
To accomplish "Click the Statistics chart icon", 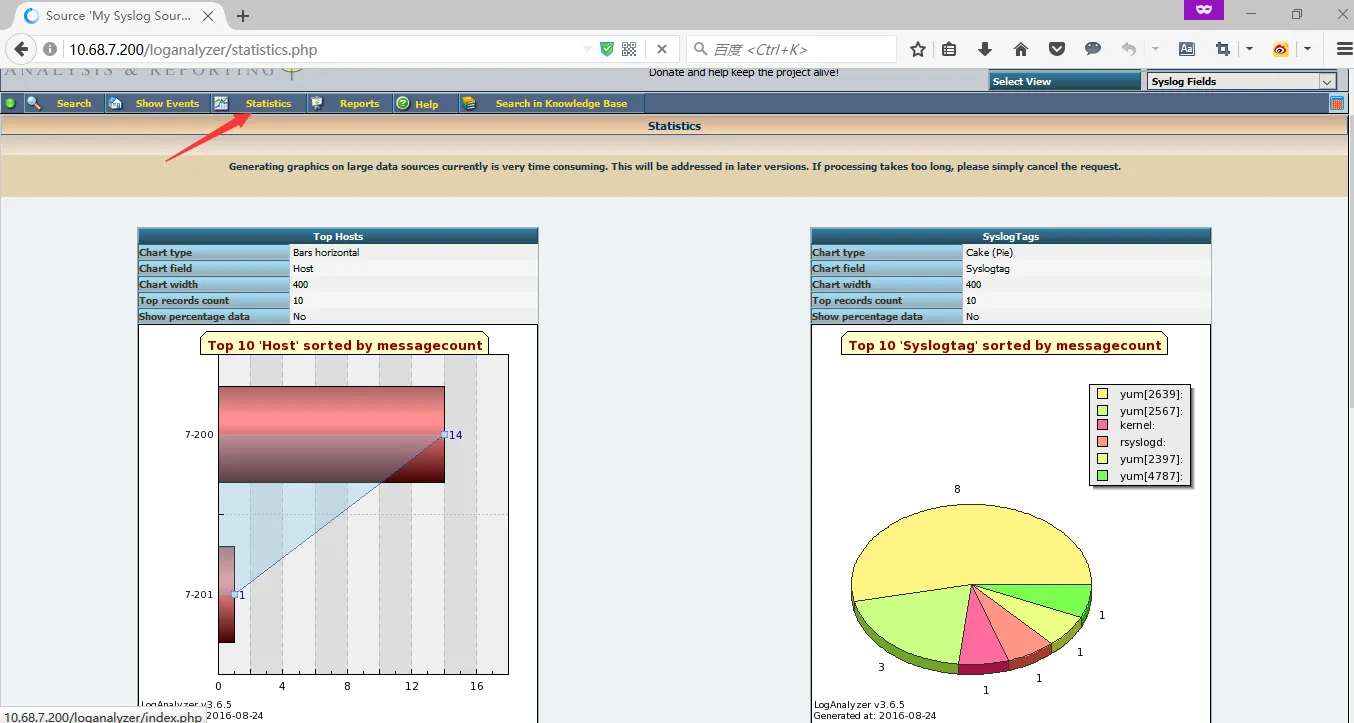I will pos(221,103).
